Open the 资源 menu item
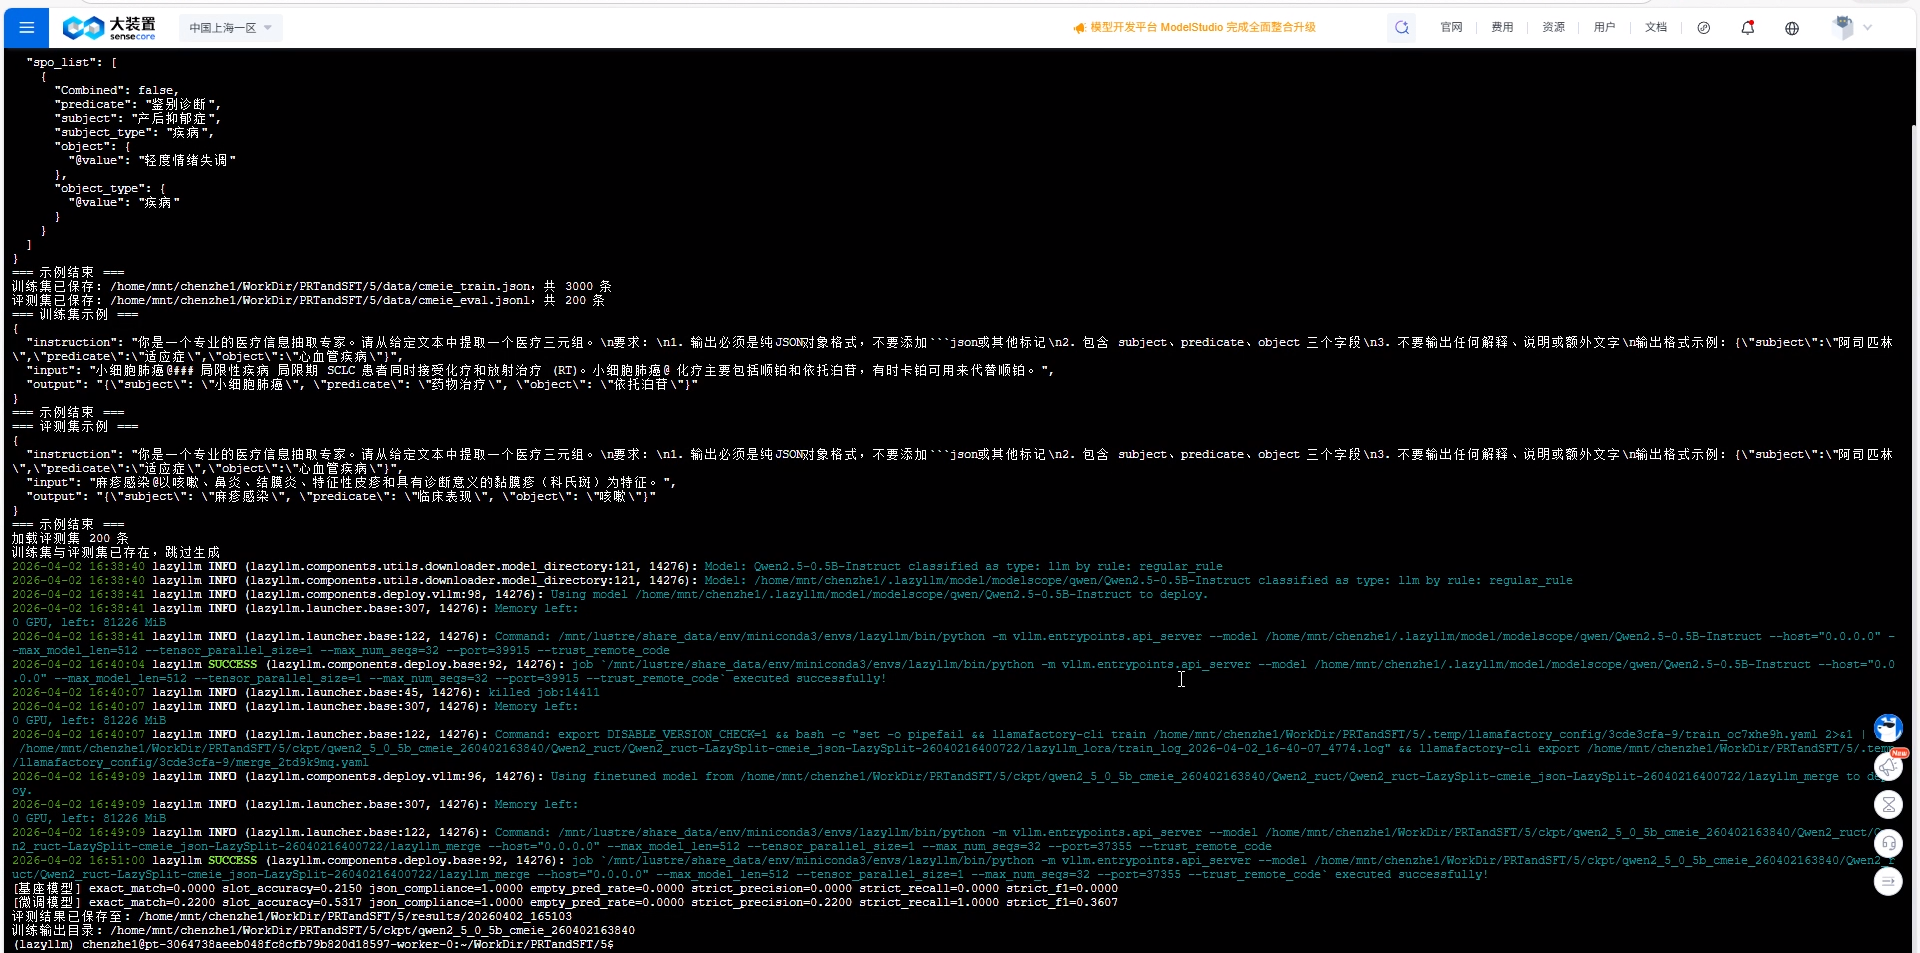This screenshot has height=953, width=1920. click(1553, 28)
